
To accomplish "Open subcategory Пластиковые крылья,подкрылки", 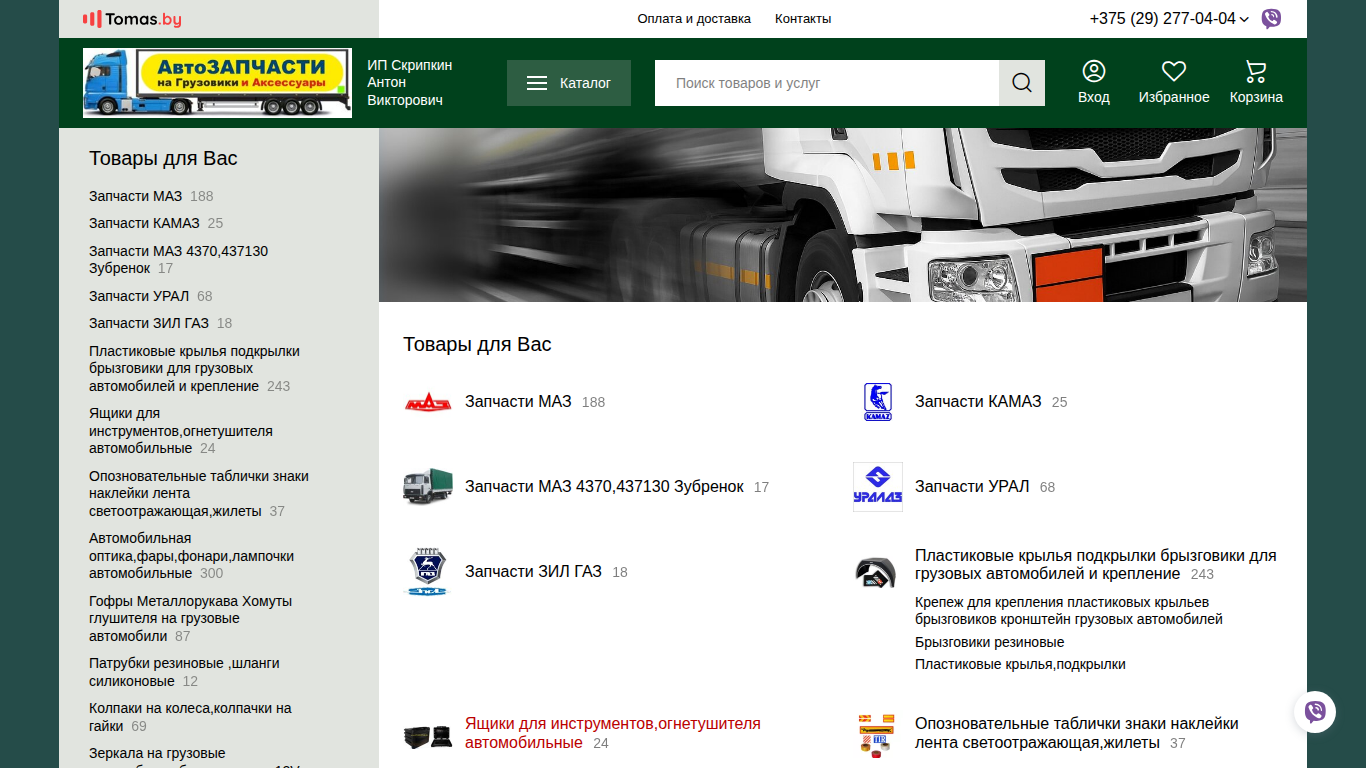I will [x=1020, y=664].
